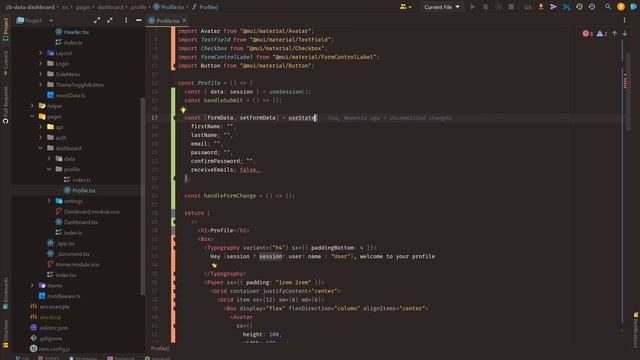The height and width of the screenshot is (360, 640).
Task: Toggle the Commit tool window stripe button
Action: 5,63
